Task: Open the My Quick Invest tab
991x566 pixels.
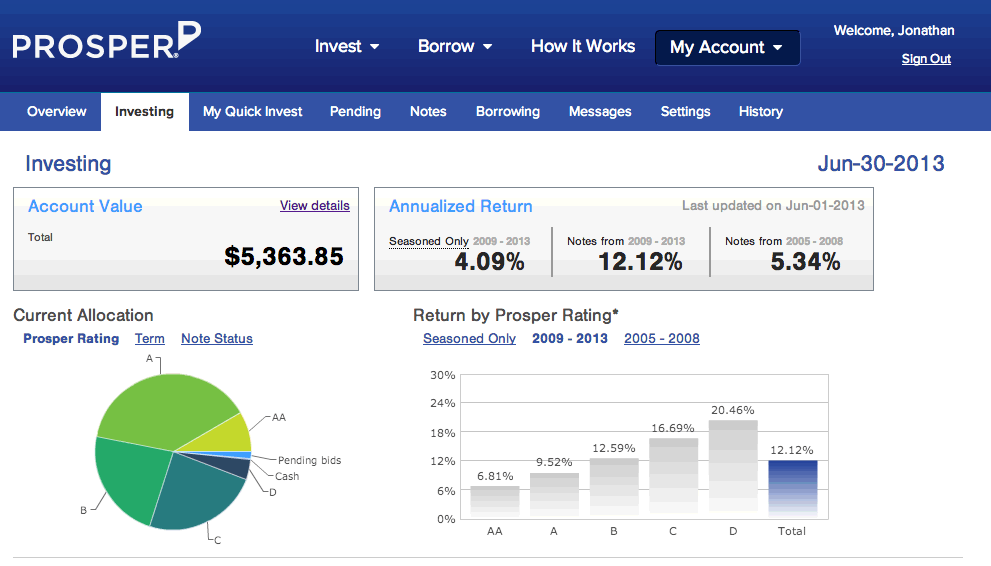Action: tap(253, 112)
